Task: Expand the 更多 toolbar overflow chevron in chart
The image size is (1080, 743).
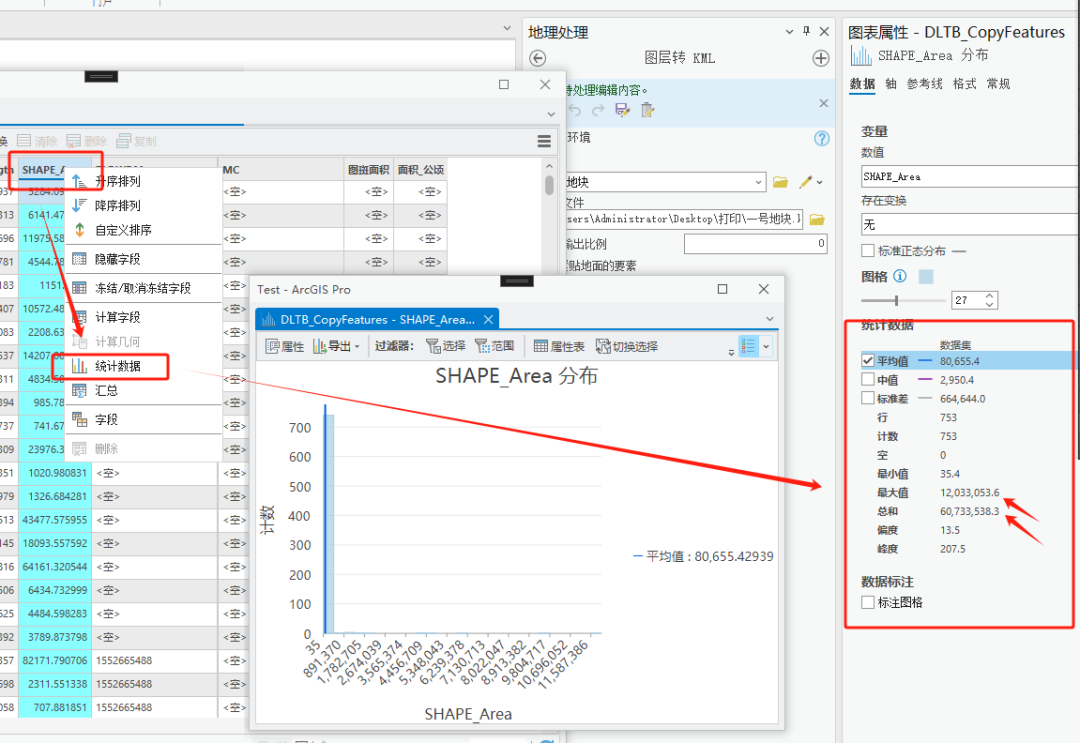Action: tap(731, 352)
